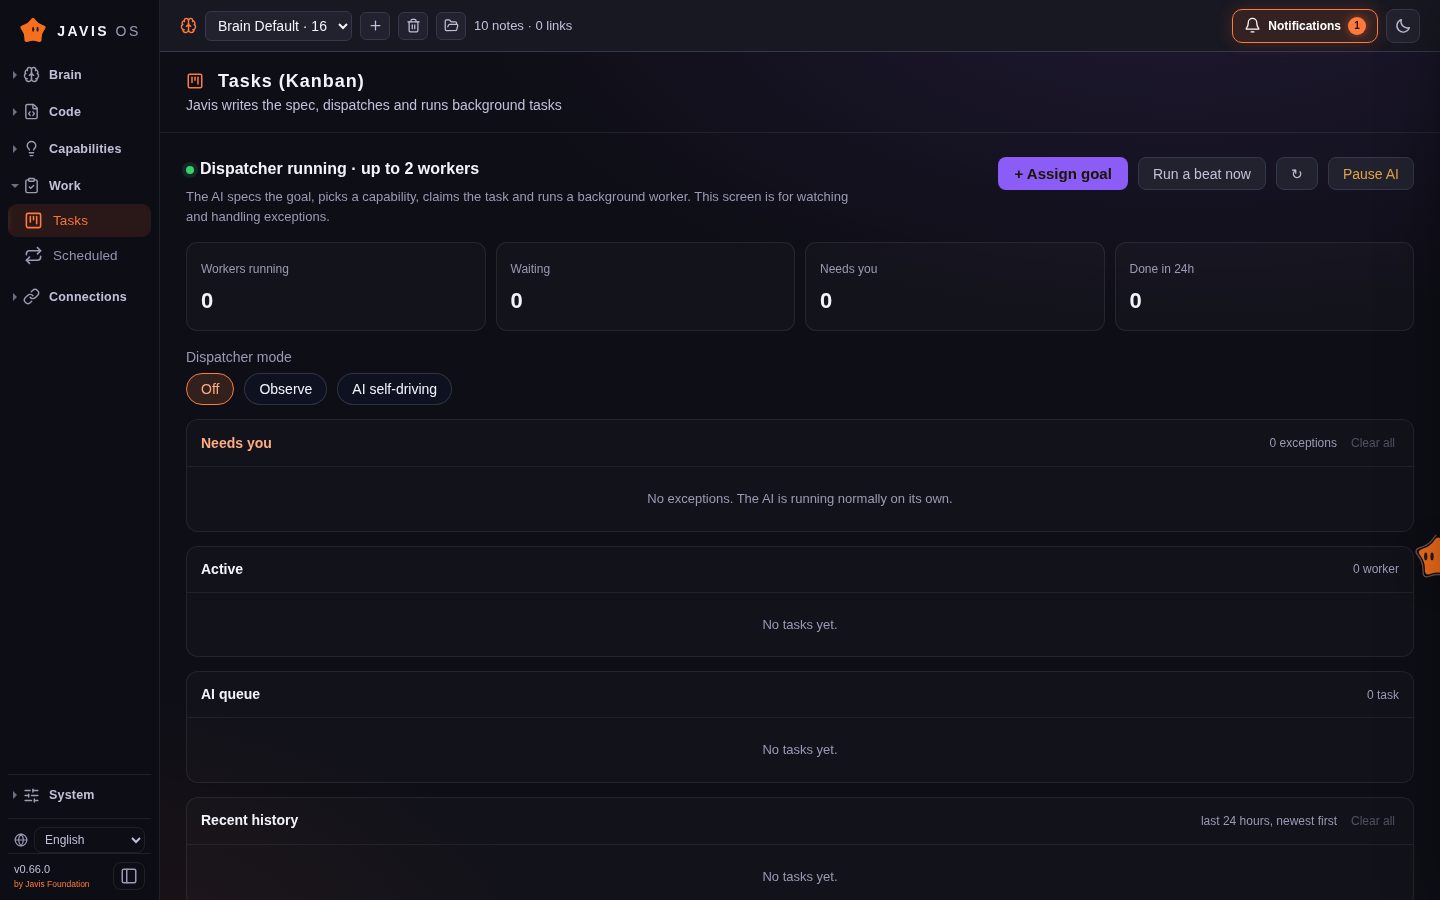
Task: Delete the brain using the trash icon
Action: click(413, 26)
